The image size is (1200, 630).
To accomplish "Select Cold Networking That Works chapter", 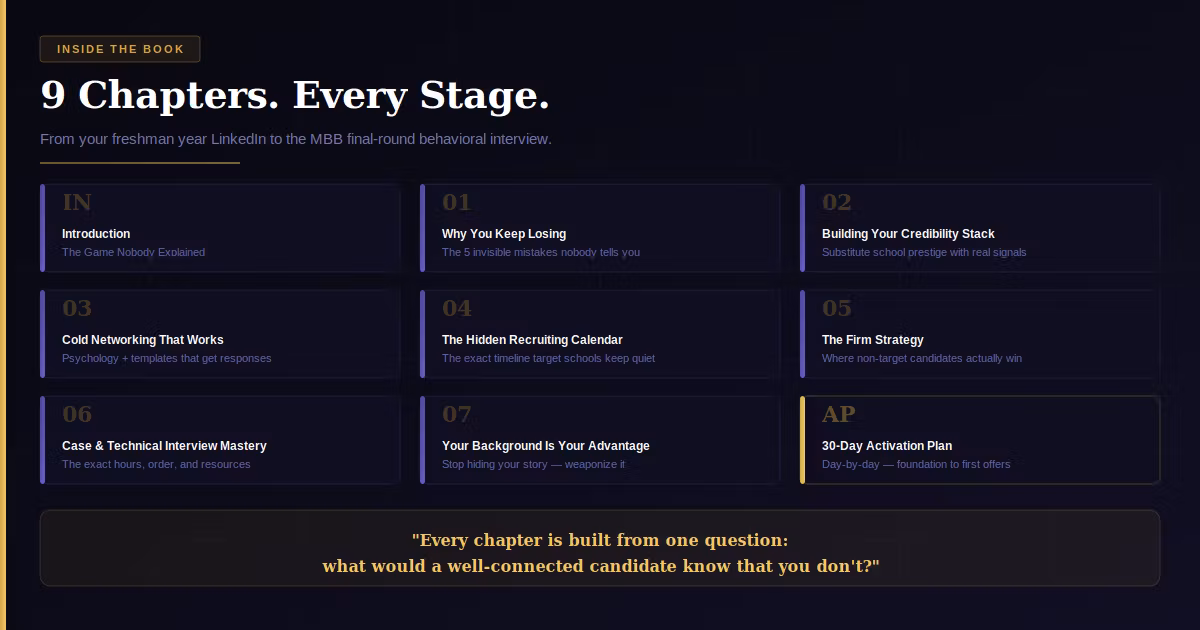I will (x=220, y=334).
